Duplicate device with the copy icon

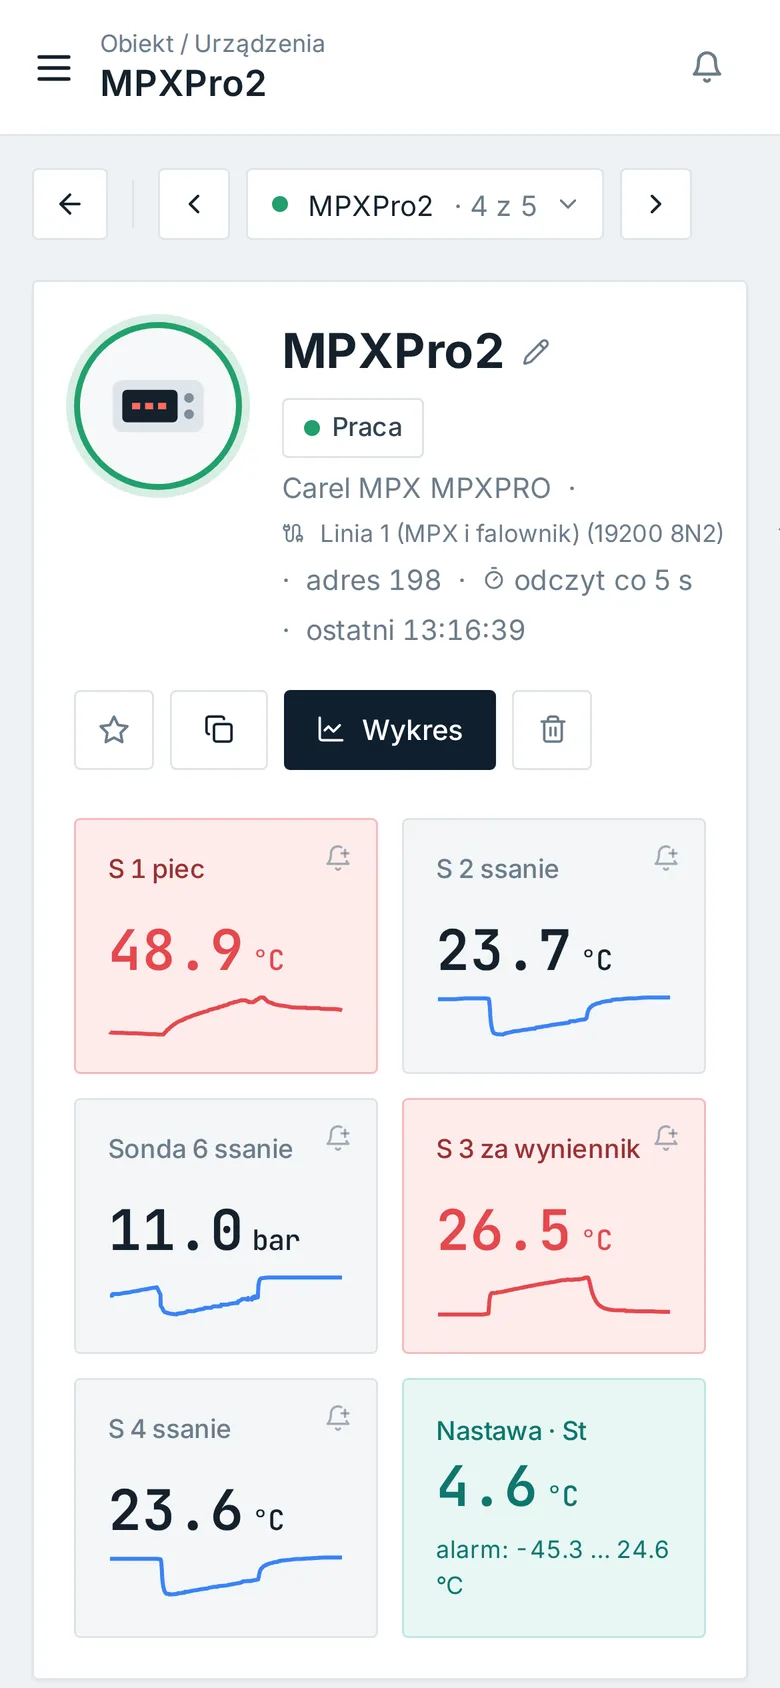point(219,730)
